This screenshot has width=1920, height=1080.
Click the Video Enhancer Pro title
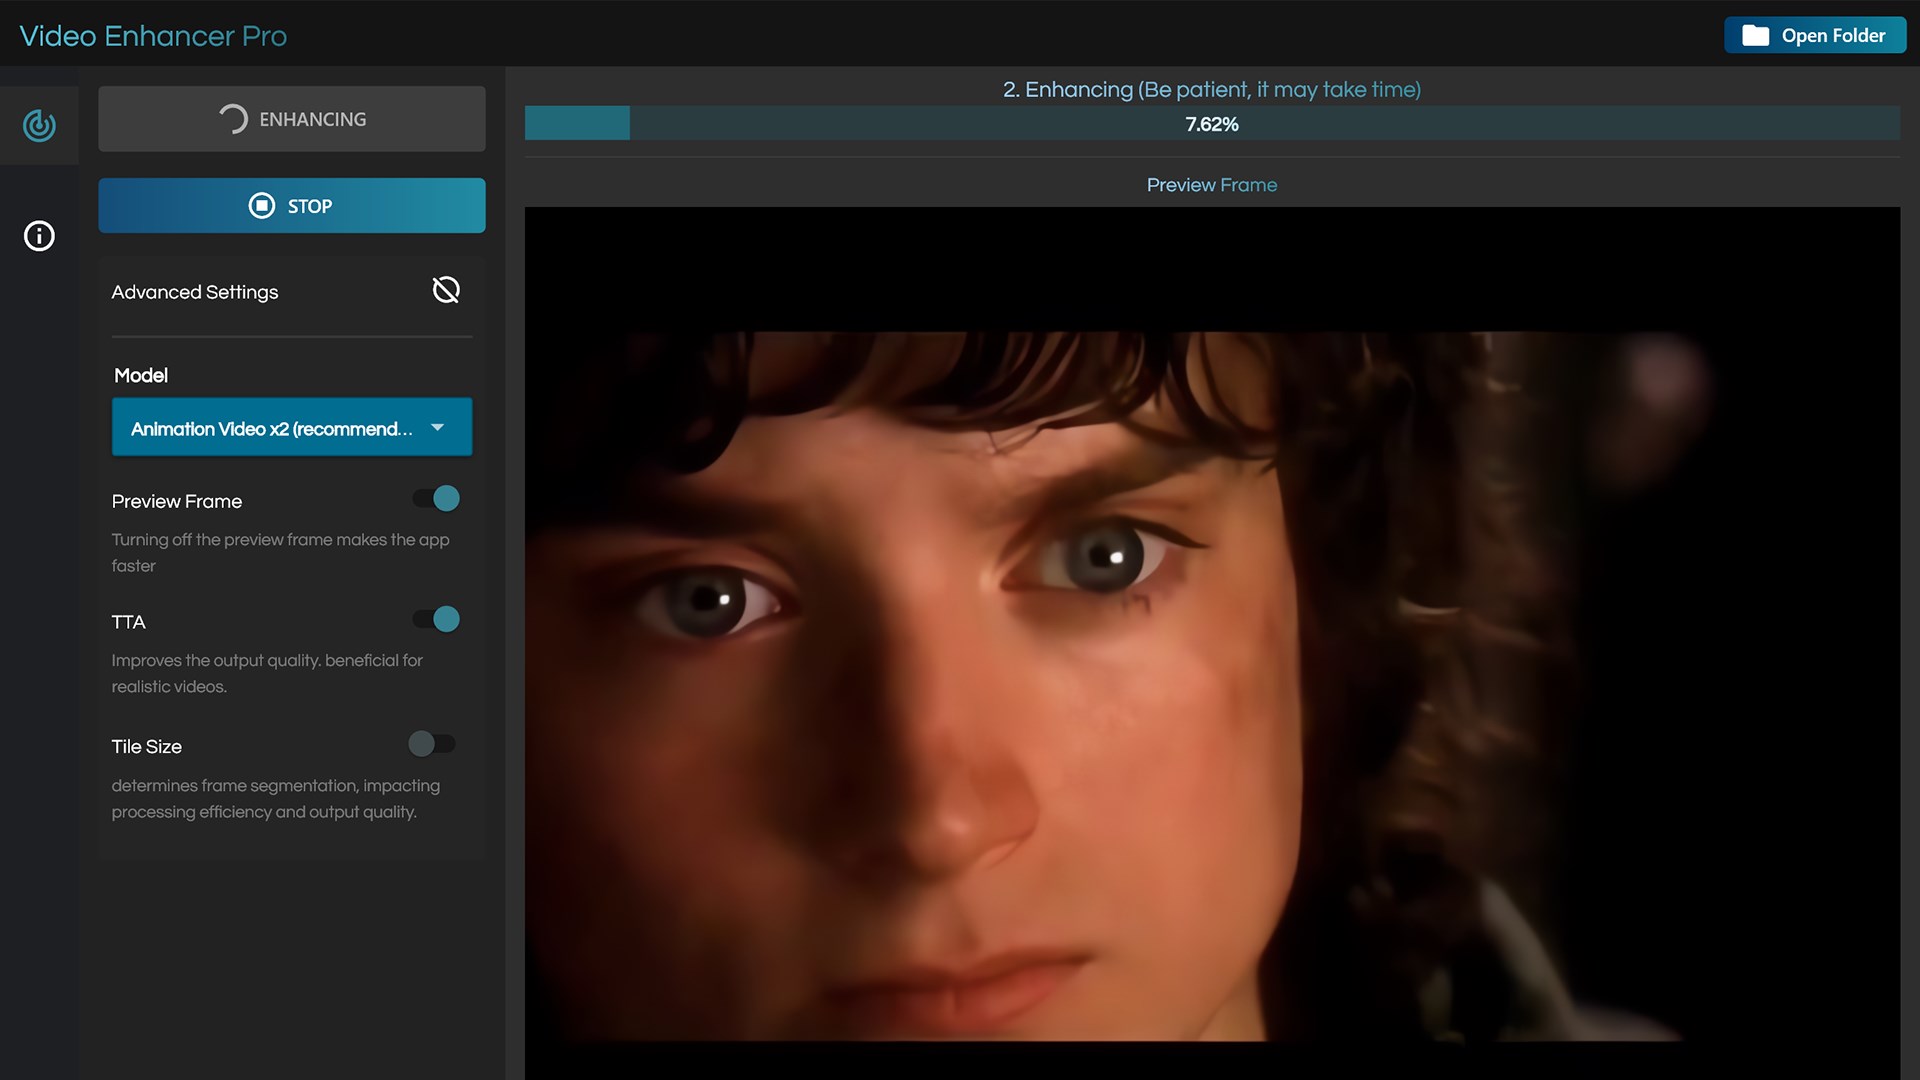pyautogui.click(x=153, y=36)
